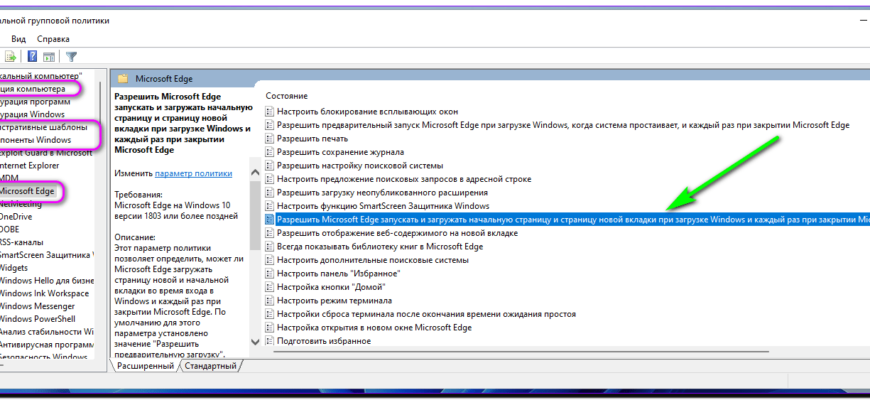Click policy icon beside "Настроить режим терминала"
The height and width of the screenshot is (400, 870).
pyautogui.click(x=270, y=300)
